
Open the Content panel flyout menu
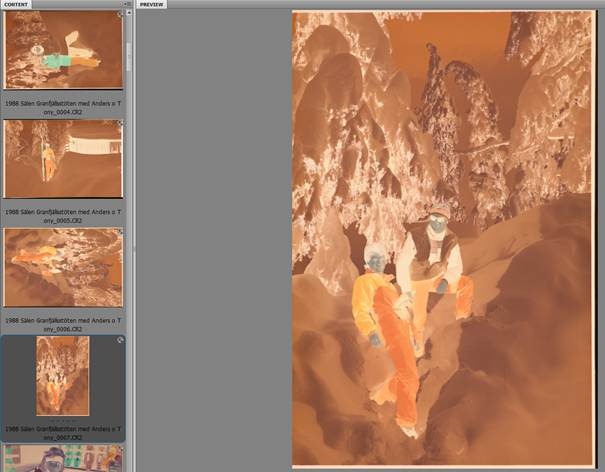click(128, 4)
